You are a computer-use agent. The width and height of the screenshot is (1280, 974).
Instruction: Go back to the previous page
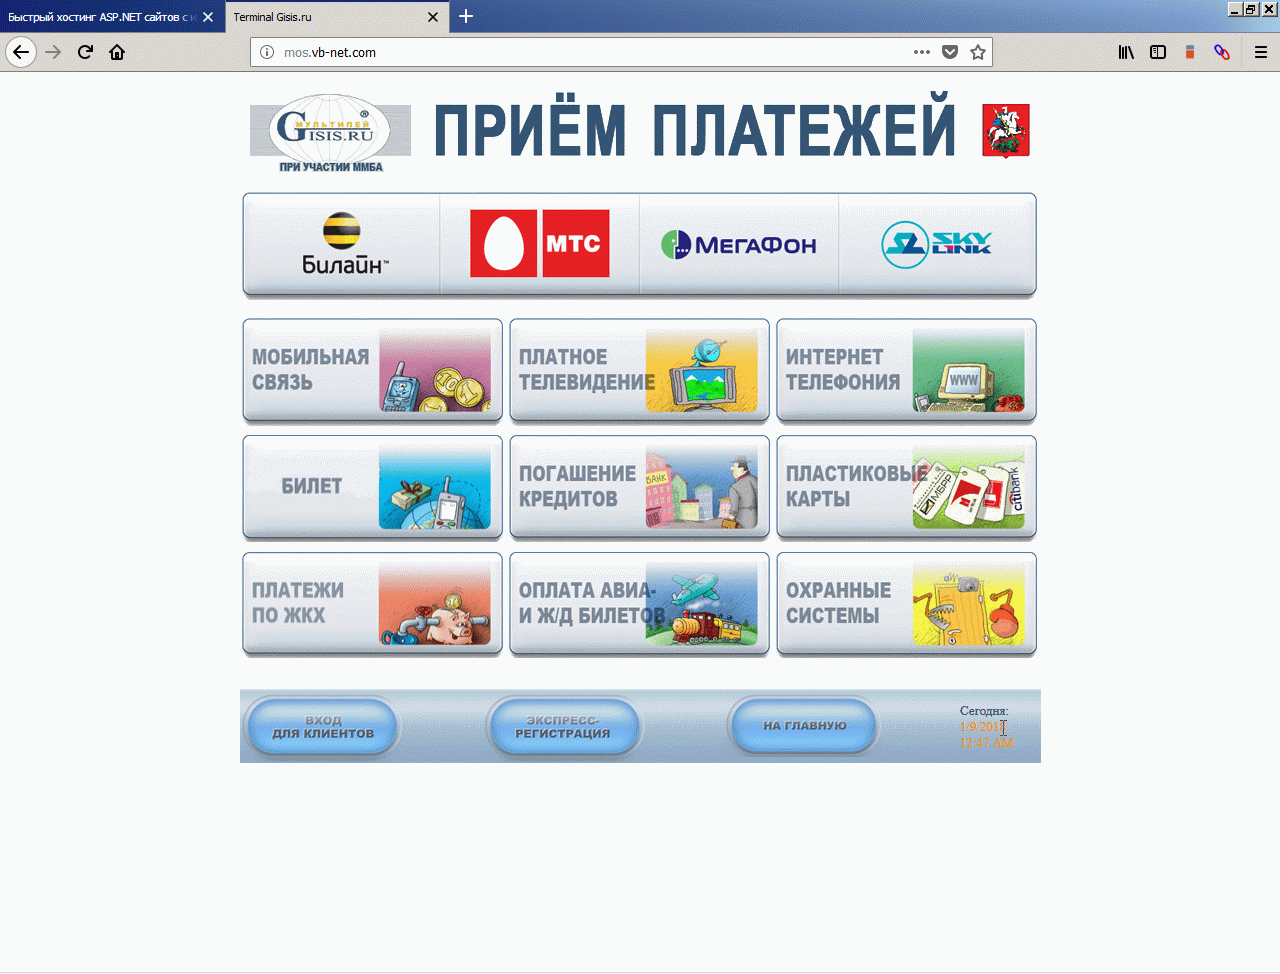[x=21, y=52]
